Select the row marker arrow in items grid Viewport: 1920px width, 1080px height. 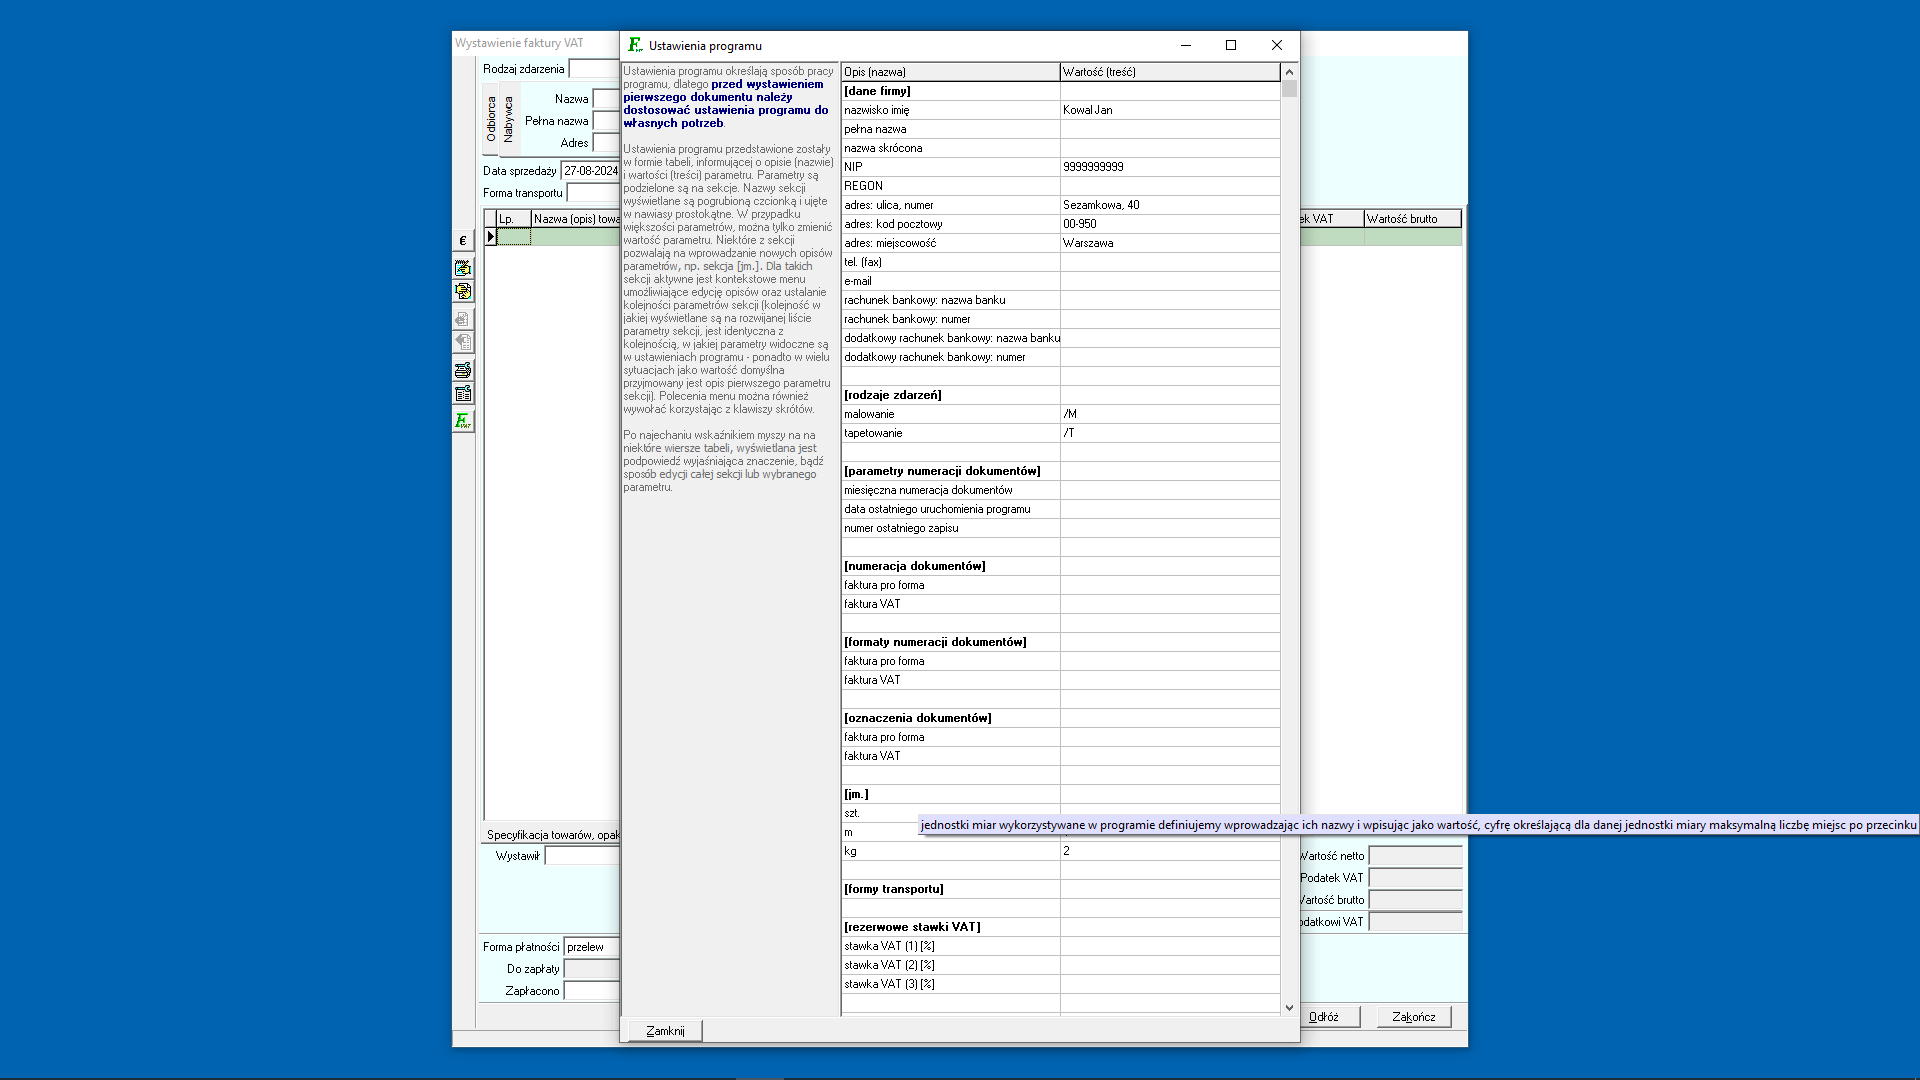490,237
